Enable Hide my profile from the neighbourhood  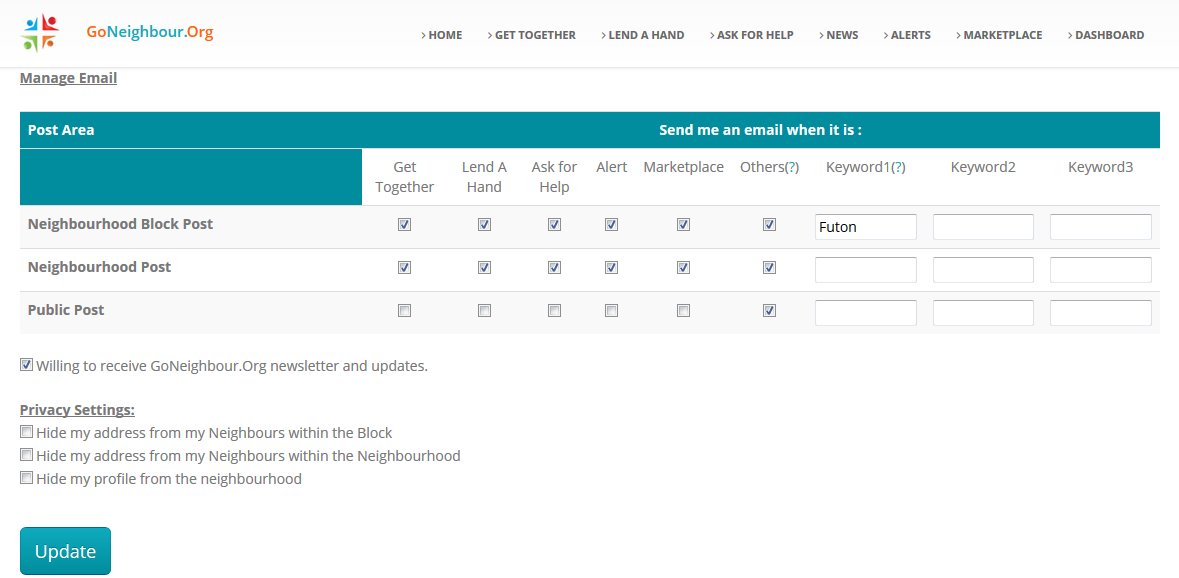pos(27,478)
